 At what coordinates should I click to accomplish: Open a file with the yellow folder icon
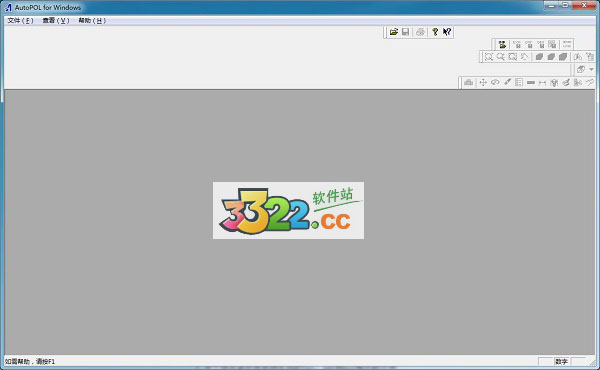tap(393, 32)
